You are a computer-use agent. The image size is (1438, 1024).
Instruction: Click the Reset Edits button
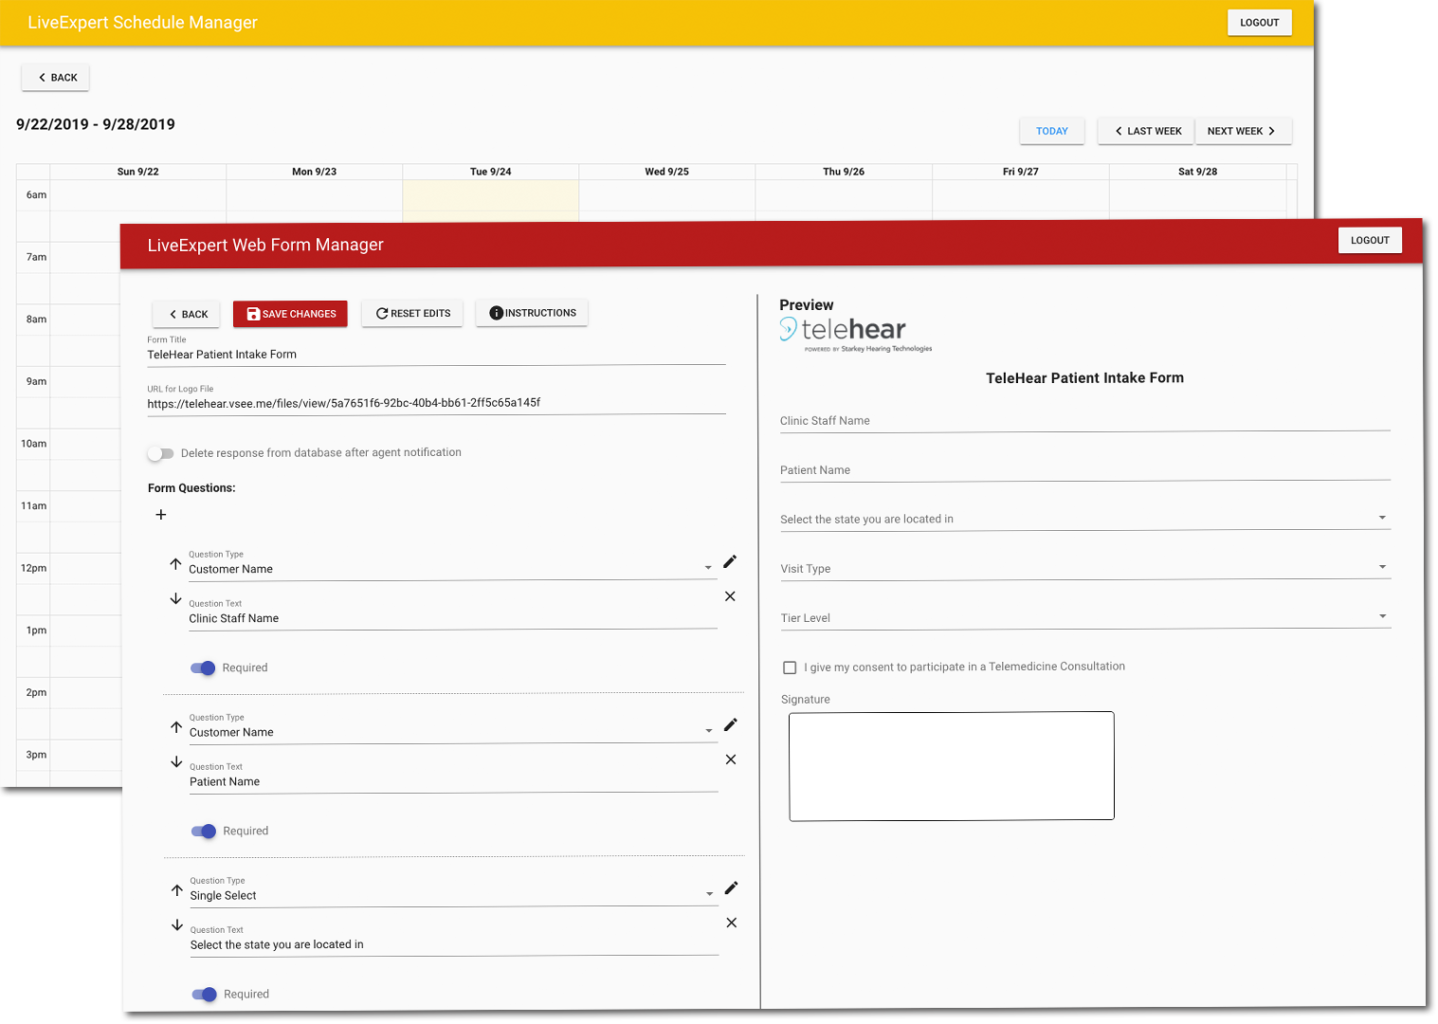click(413, 314)
